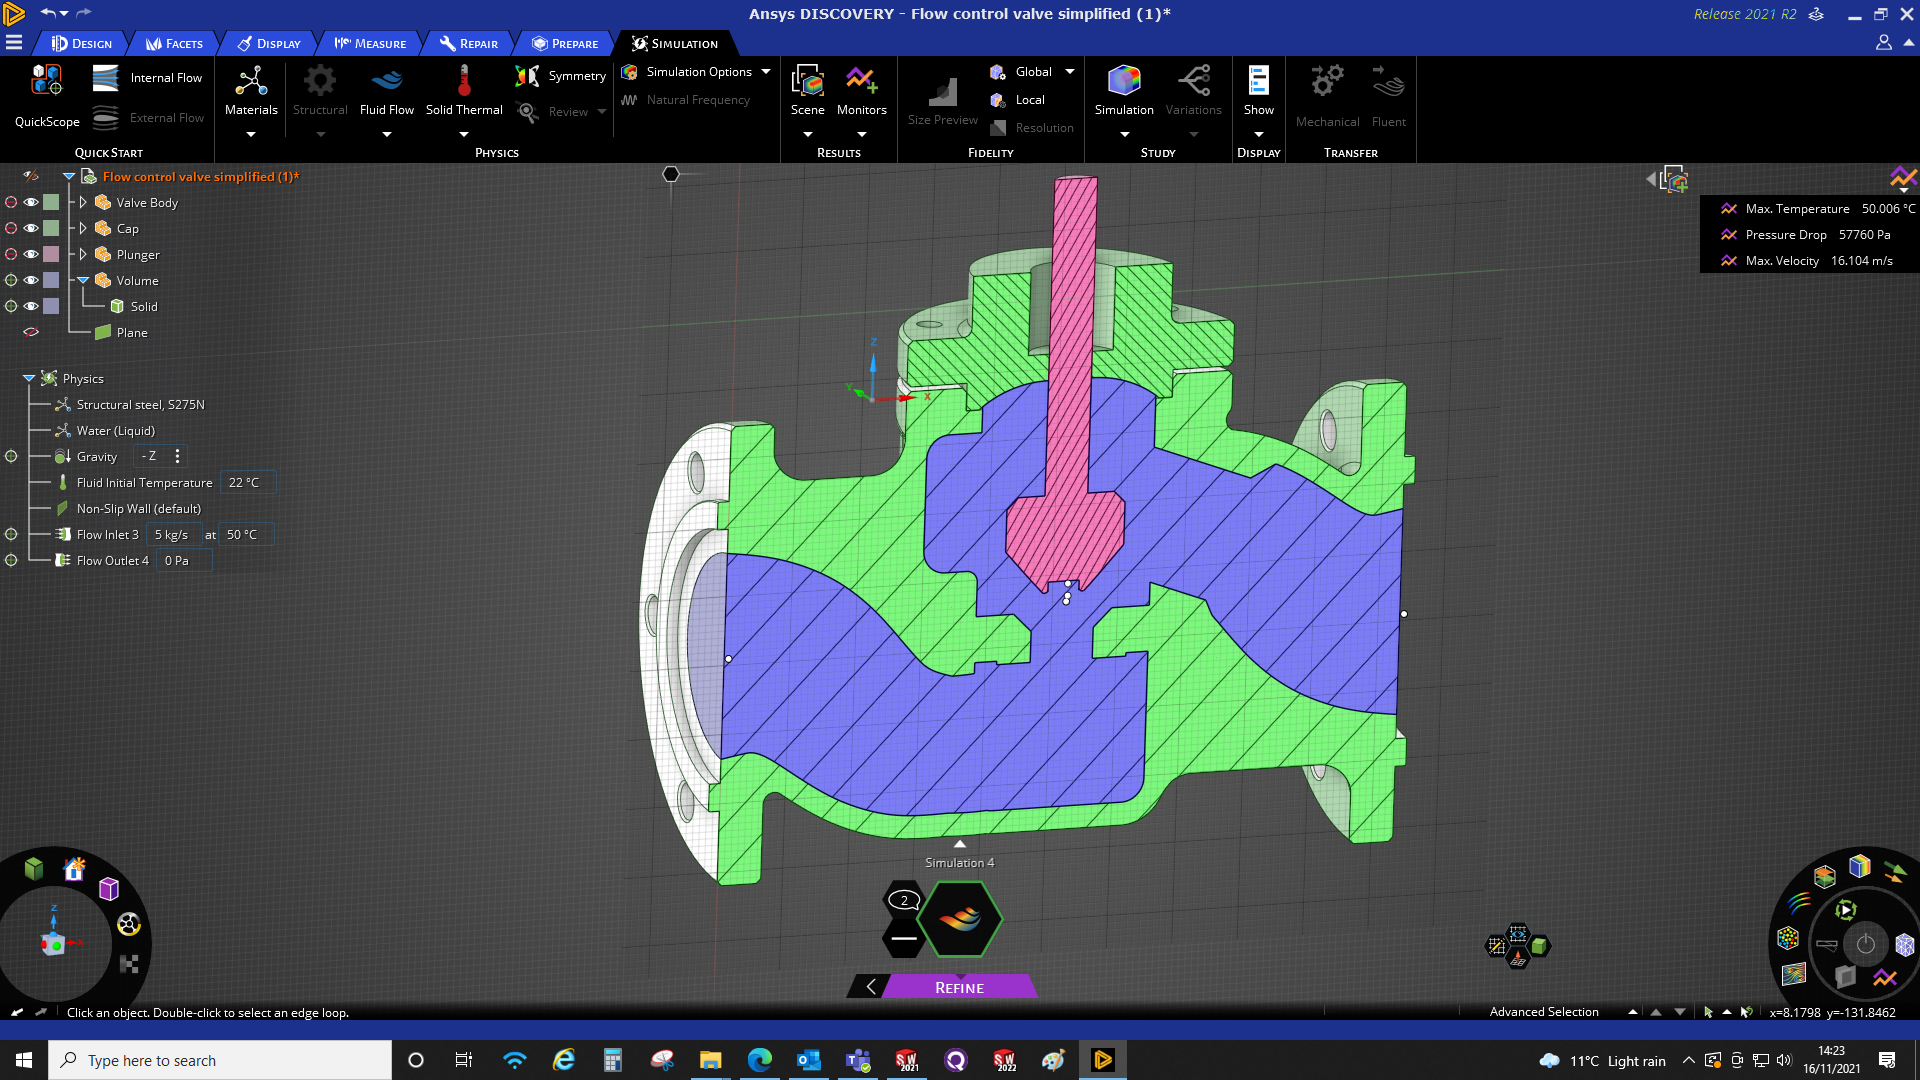The image size is (1920, 1080).
Task: Open the monitors panel icon top right
Action: 1903,178
